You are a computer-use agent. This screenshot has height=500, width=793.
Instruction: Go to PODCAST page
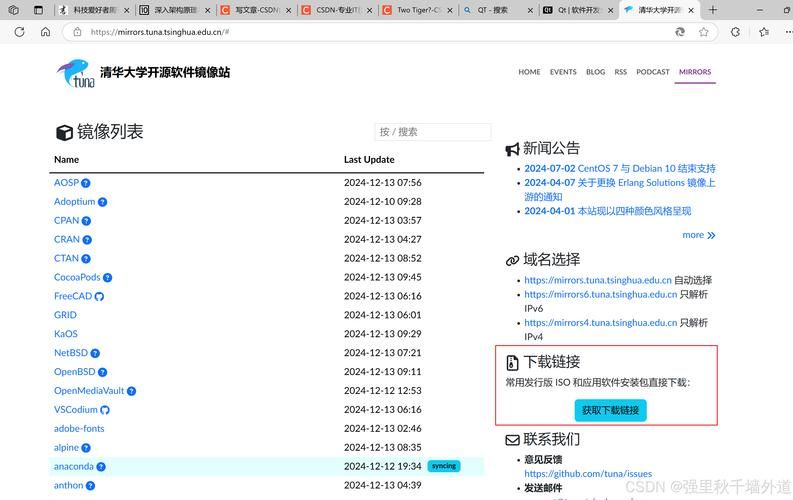tap(652, 72)
